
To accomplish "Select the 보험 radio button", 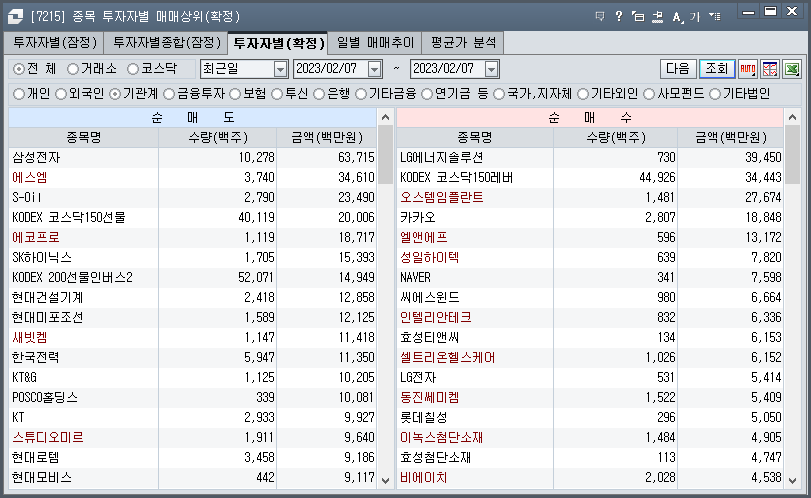I will click(x=235, y=94).
